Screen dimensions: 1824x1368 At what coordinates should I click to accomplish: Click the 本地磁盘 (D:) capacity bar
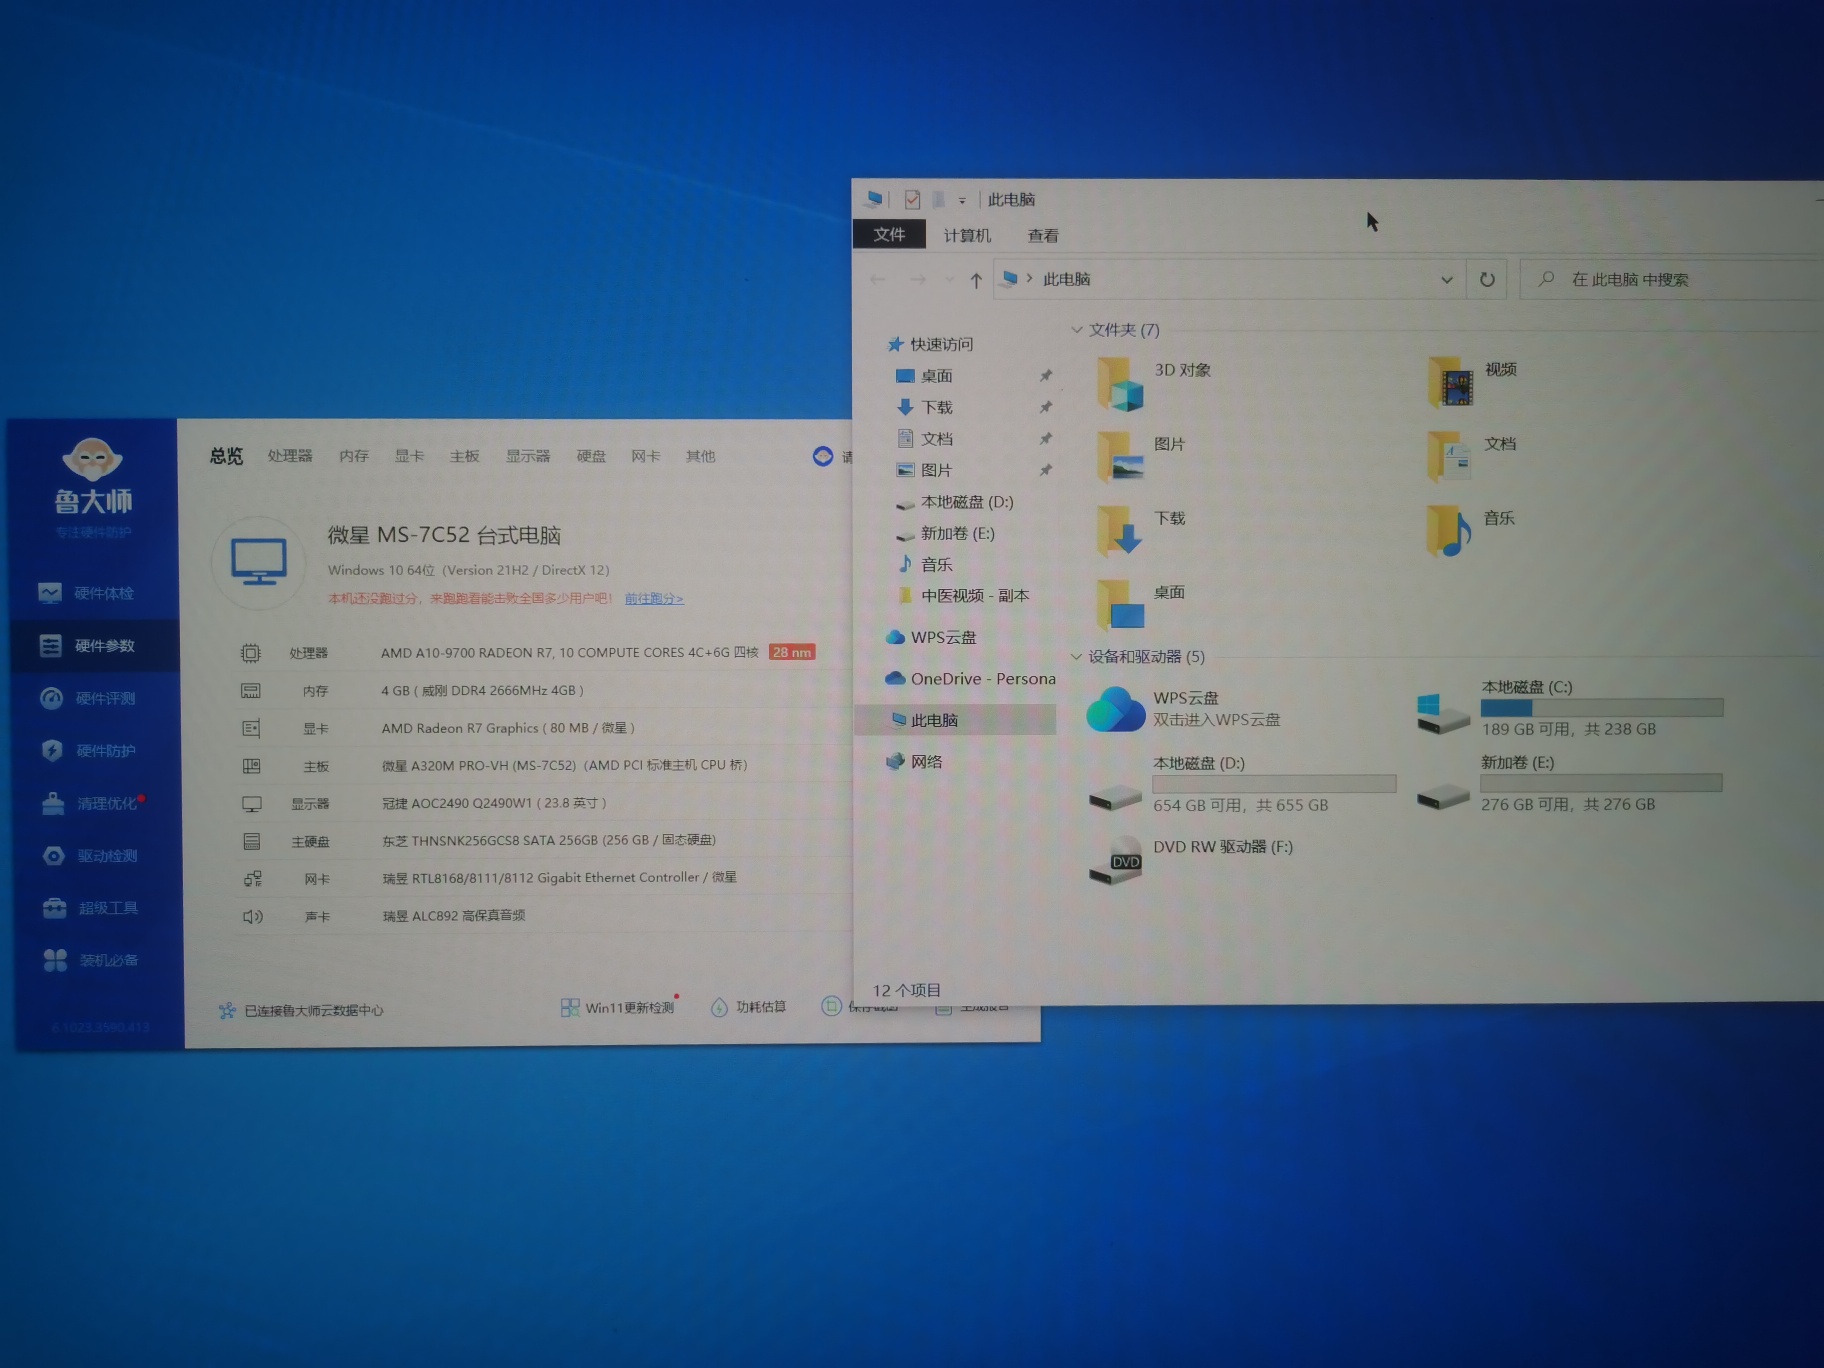[1274, 784]
